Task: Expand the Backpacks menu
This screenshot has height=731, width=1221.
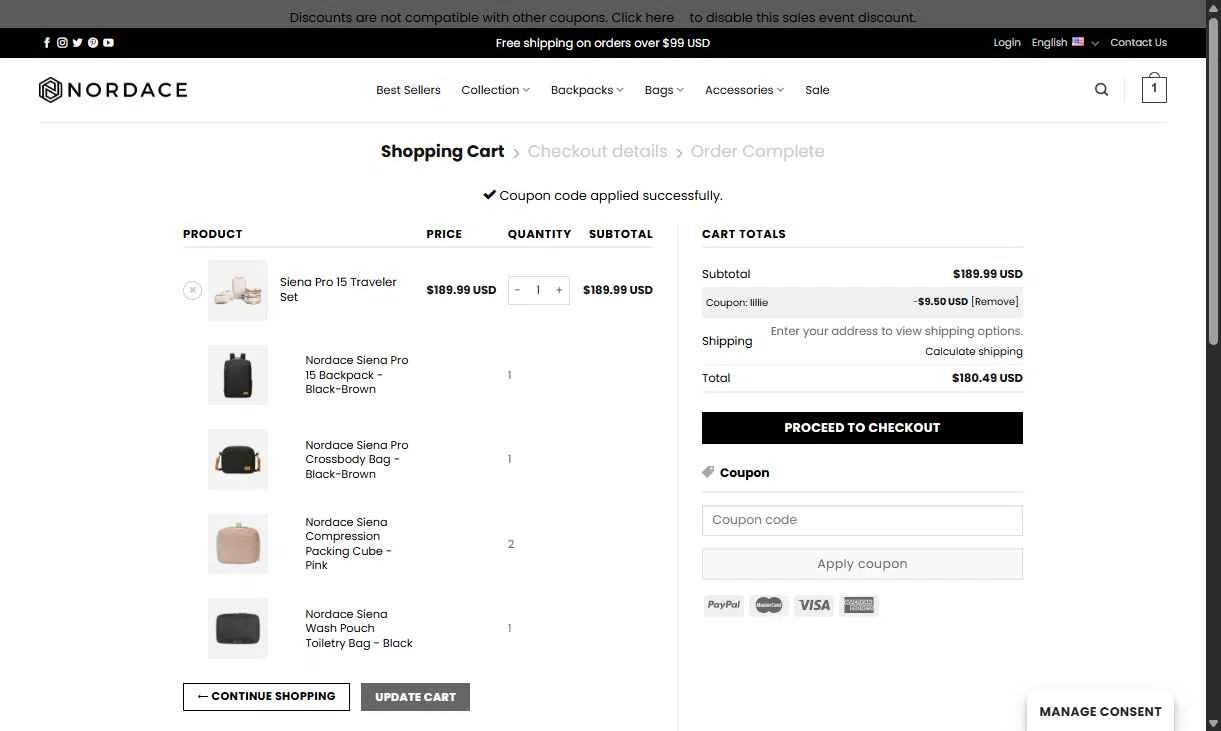Action: pos(587,90)
